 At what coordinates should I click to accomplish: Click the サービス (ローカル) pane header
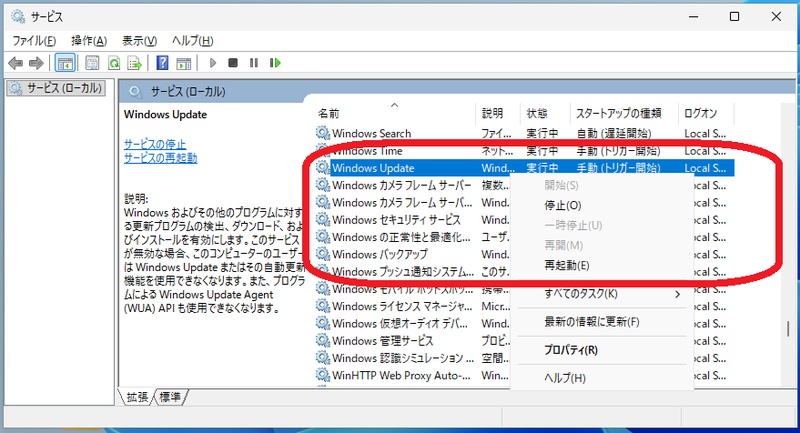(457, 91)
